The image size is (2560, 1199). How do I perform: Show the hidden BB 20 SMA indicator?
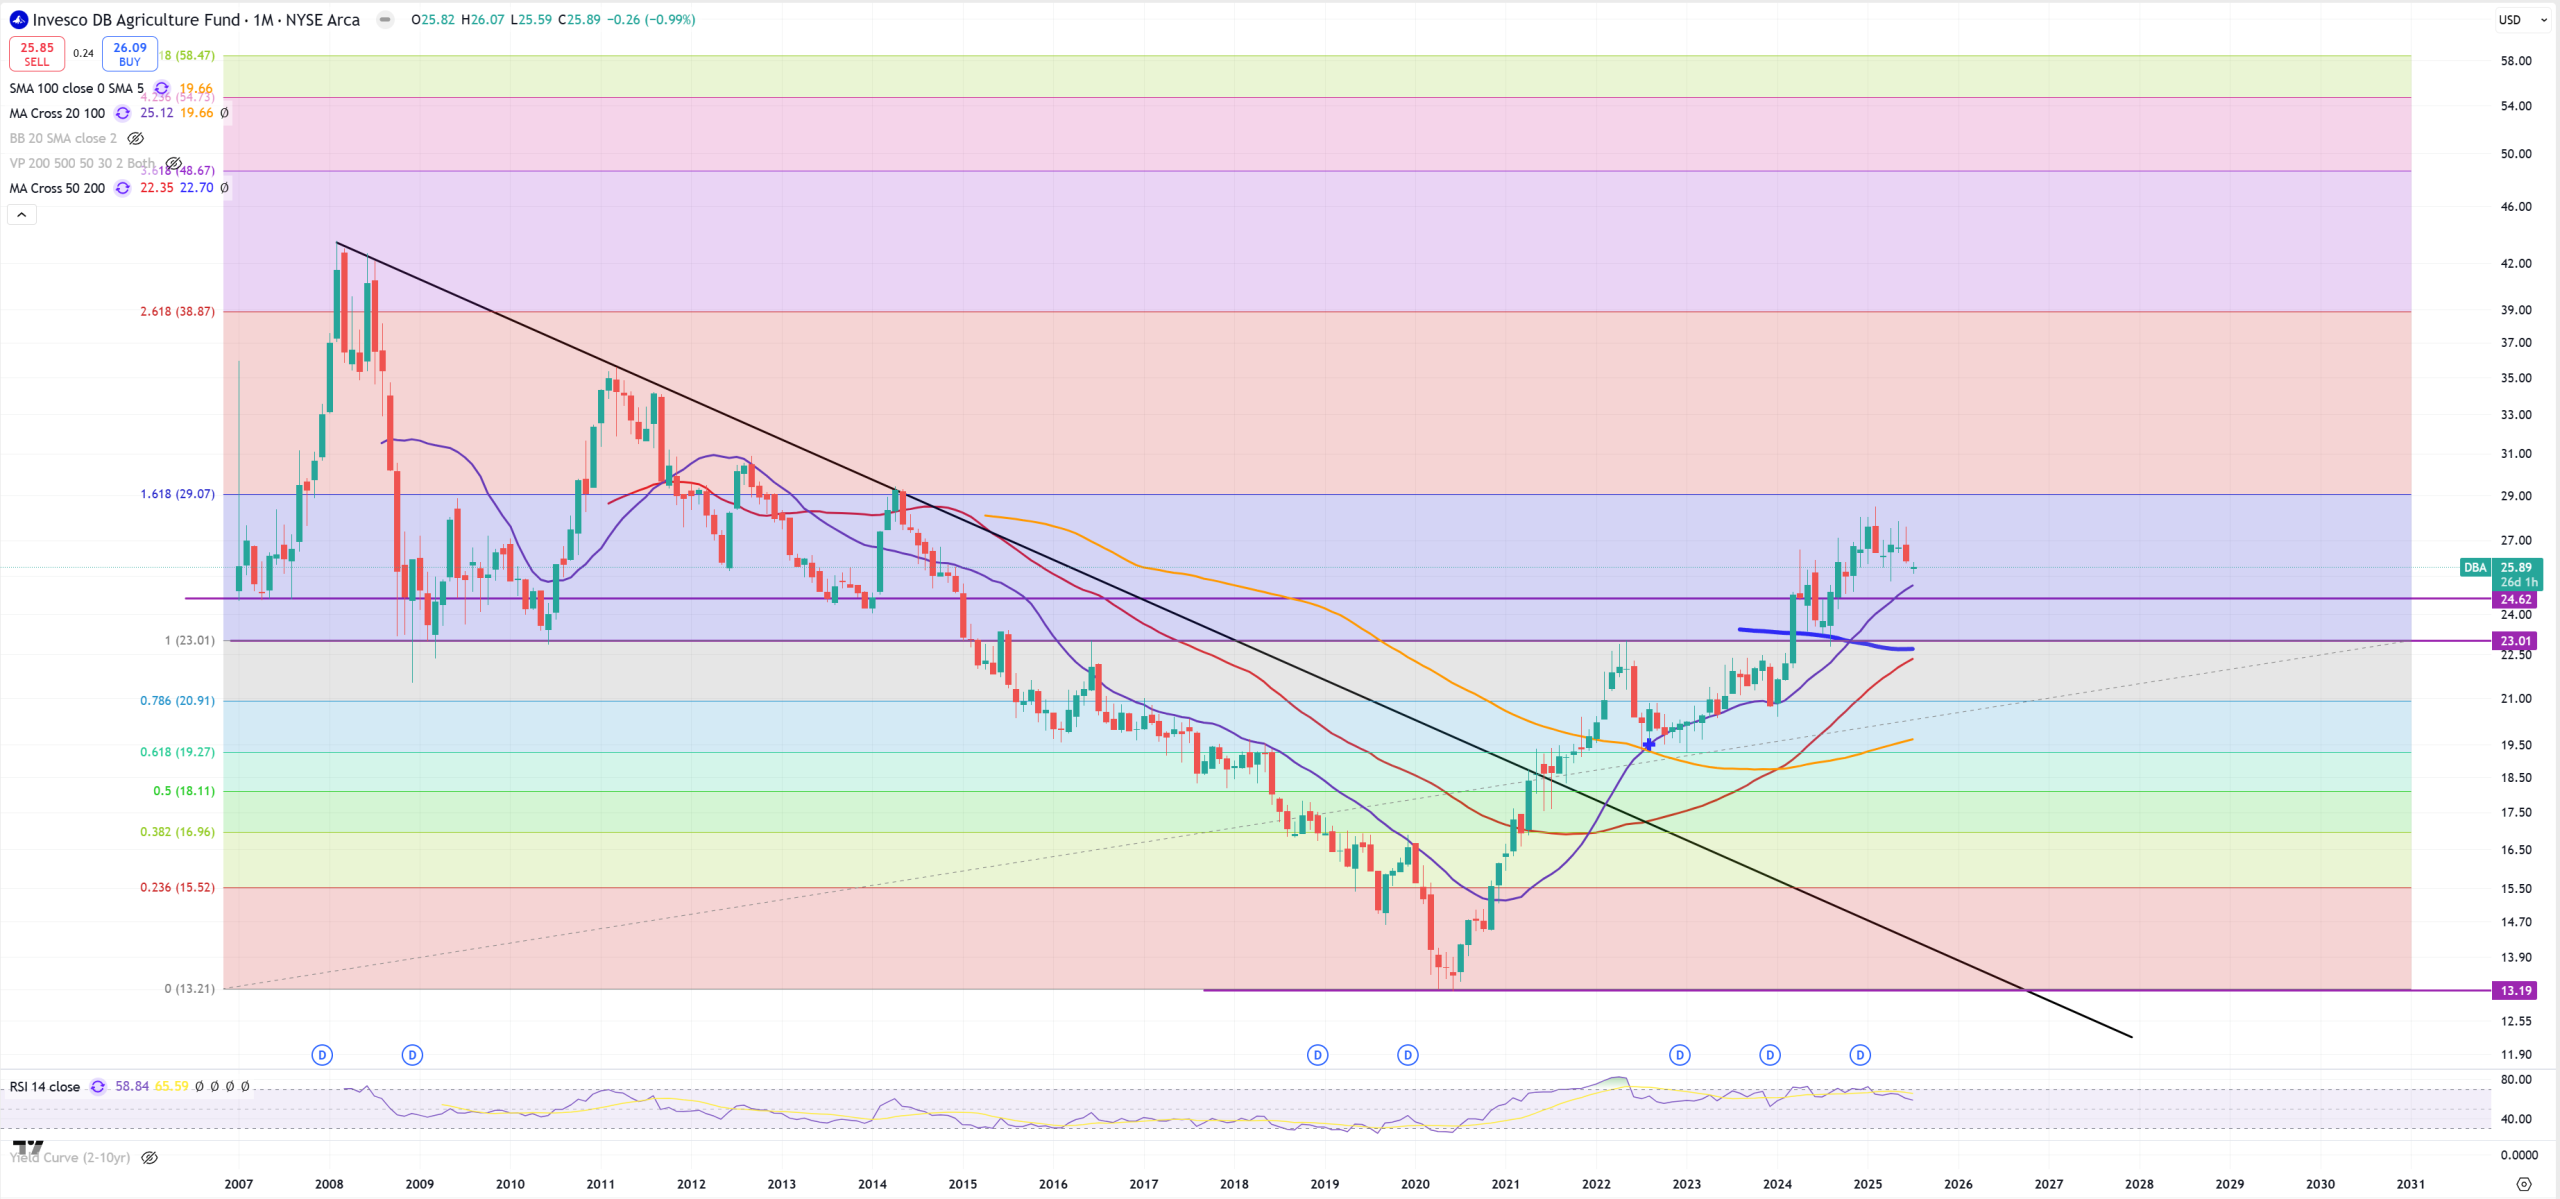click(x=136, y=138)
